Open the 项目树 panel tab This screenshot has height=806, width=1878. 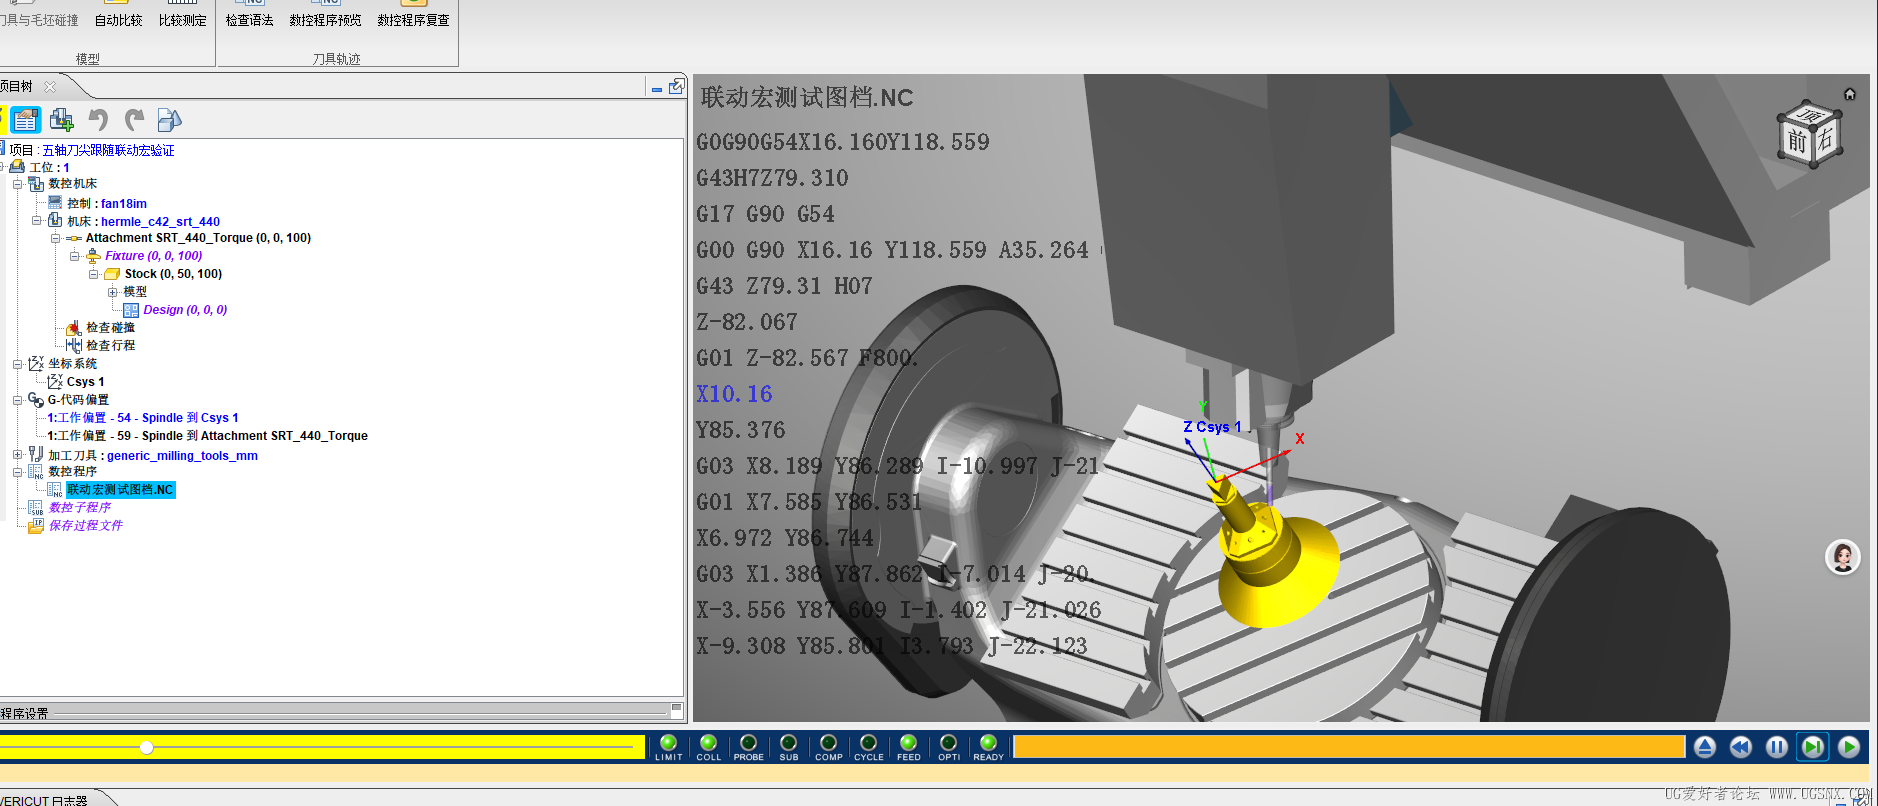17,87
